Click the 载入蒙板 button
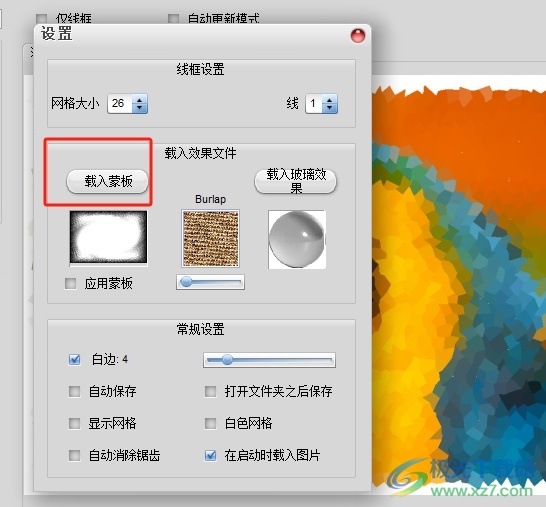The width and height of the screenshot is (546, 507). [107, 181]
